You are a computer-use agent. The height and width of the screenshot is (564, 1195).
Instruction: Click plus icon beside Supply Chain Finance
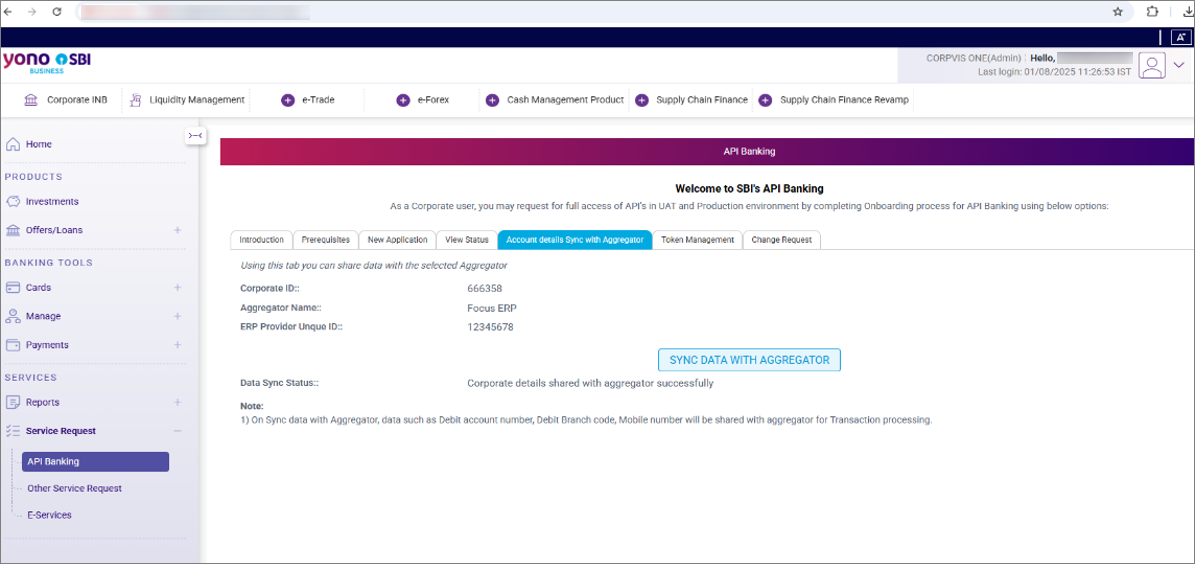tap(642, 100)
